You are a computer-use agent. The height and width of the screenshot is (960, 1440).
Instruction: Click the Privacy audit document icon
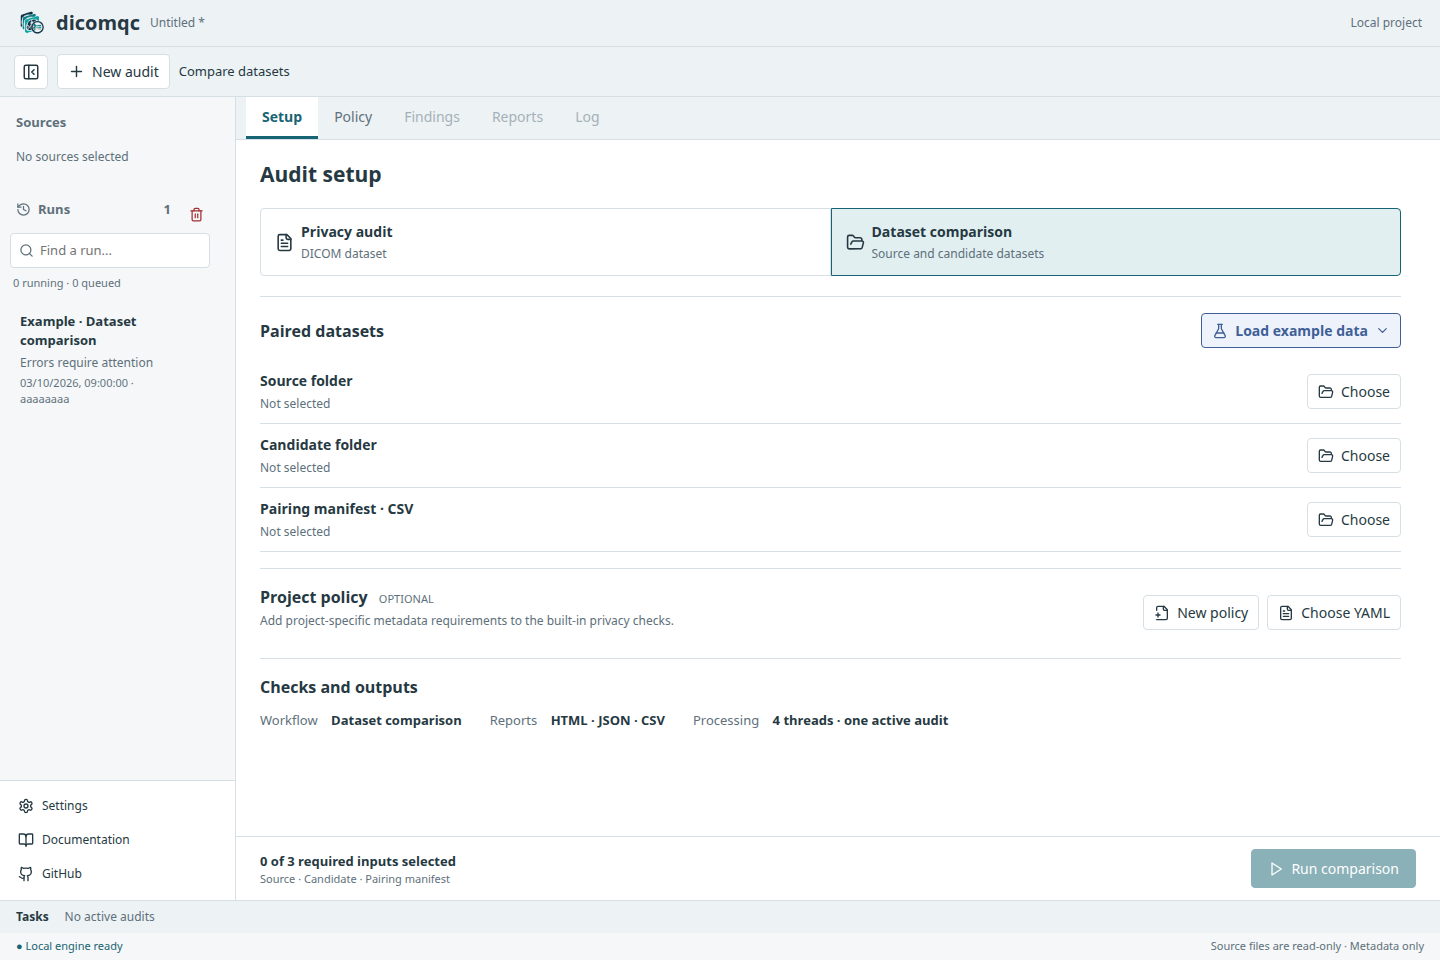coord(284,242)
